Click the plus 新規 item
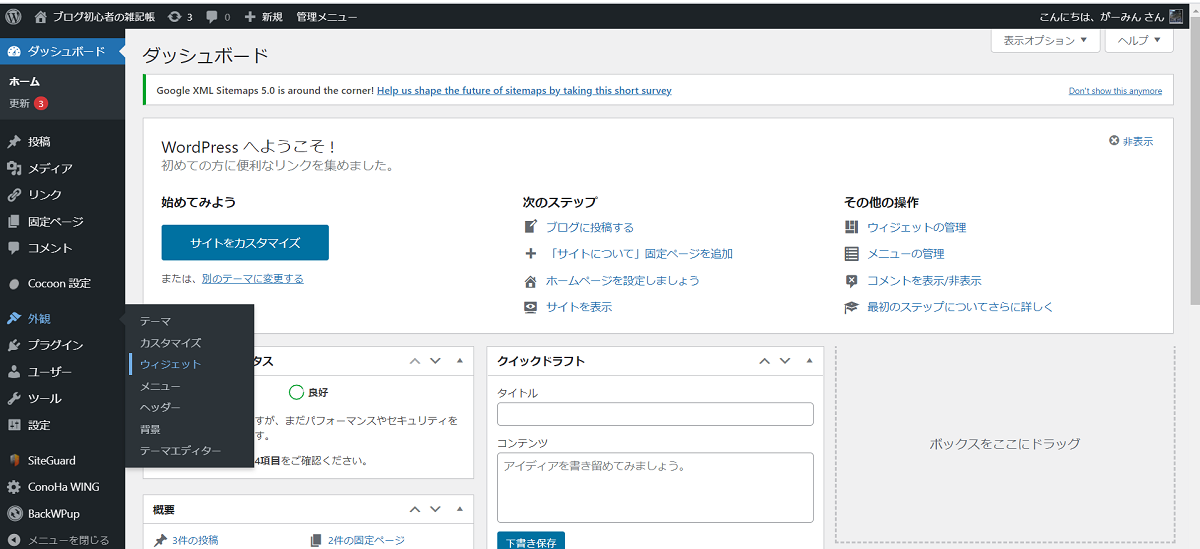The image size is (1200, 549). tap(263, 17)
